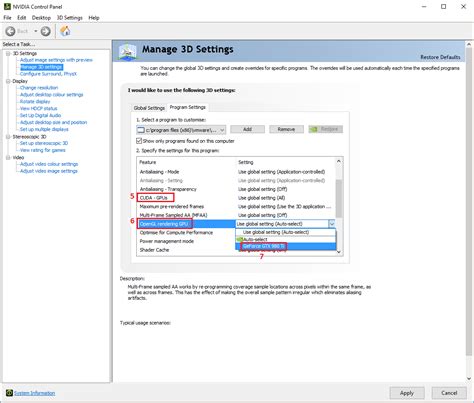Screen dimensions: 474x403
Task: Choose Auto-select option in dropdown list
Action: click(x=286, y=239)
